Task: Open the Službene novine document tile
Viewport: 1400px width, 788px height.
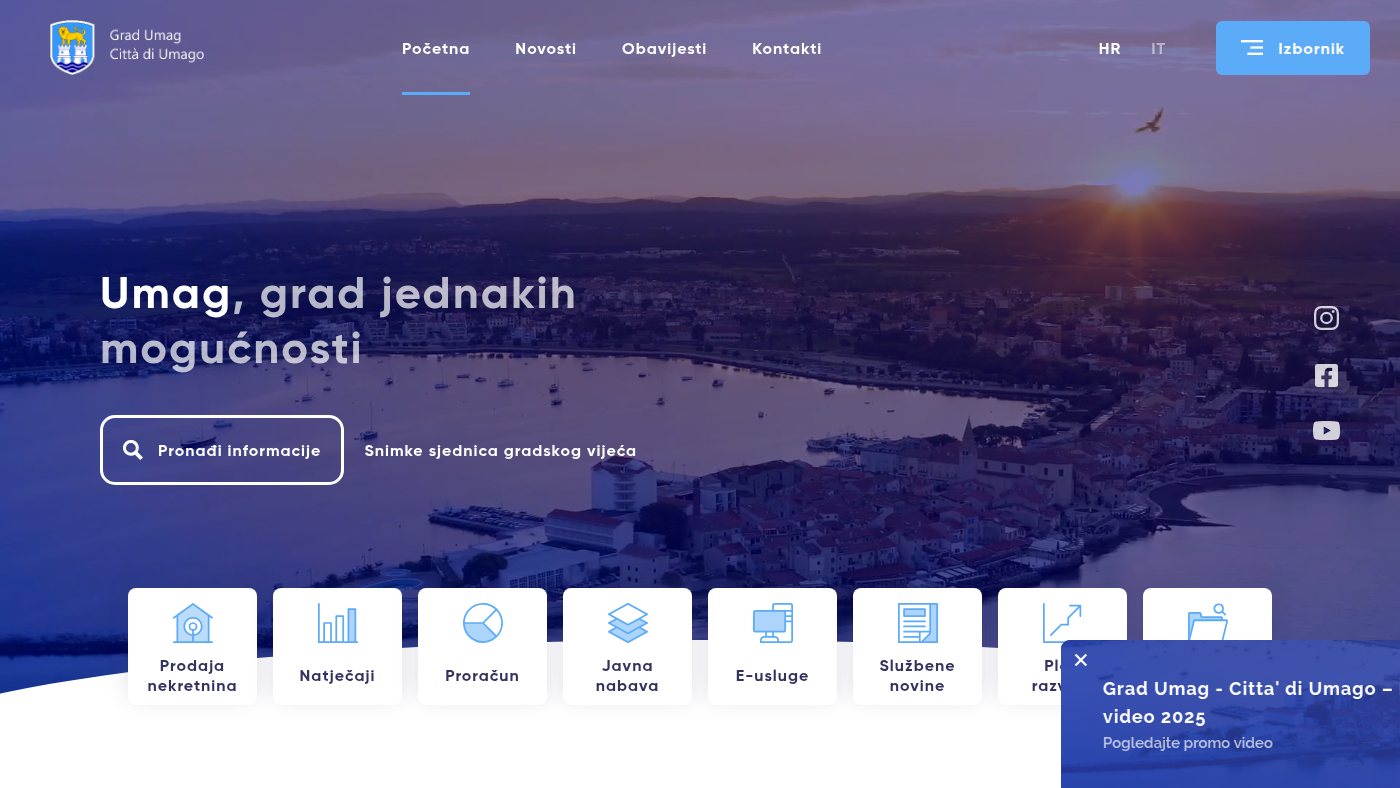Action: pyautogui.click(x=917, y=646)
